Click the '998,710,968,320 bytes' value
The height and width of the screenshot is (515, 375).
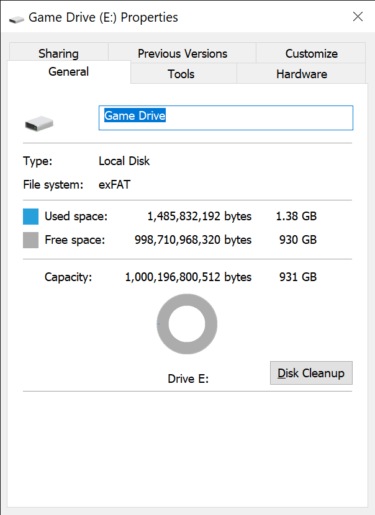pos(193,240)
